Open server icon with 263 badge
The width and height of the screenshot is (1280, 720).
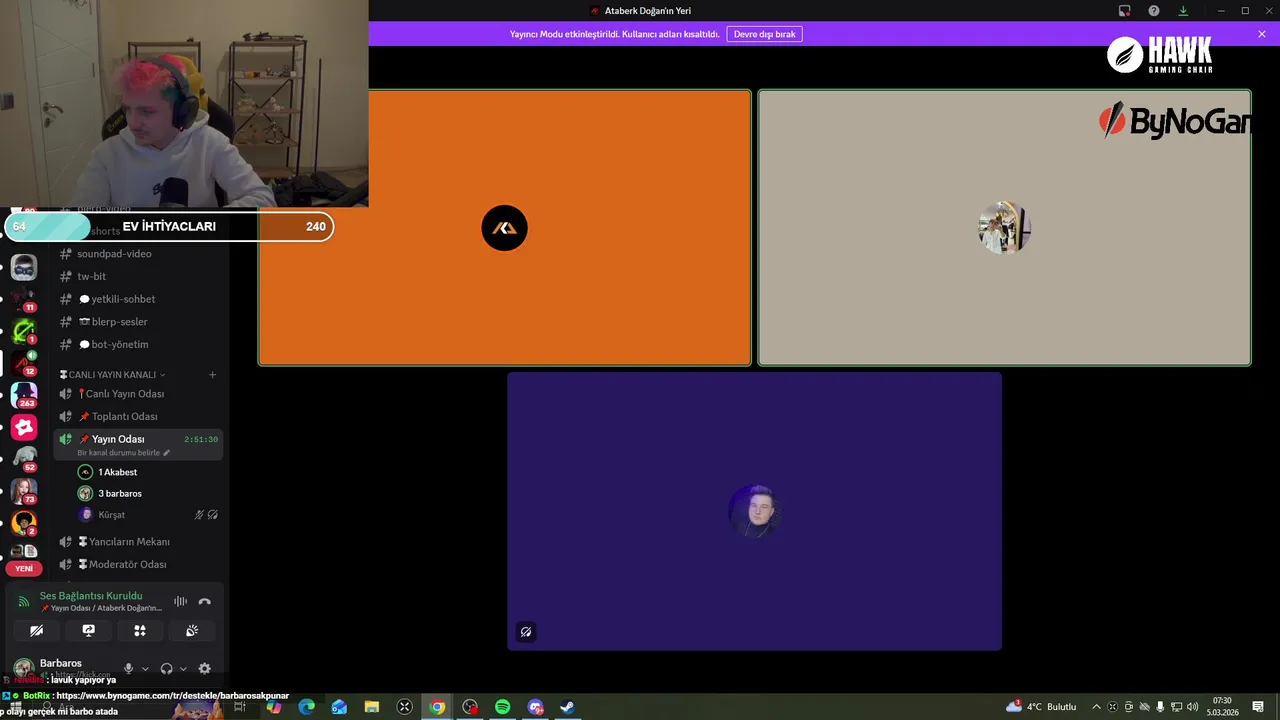[x=24, y=394]
